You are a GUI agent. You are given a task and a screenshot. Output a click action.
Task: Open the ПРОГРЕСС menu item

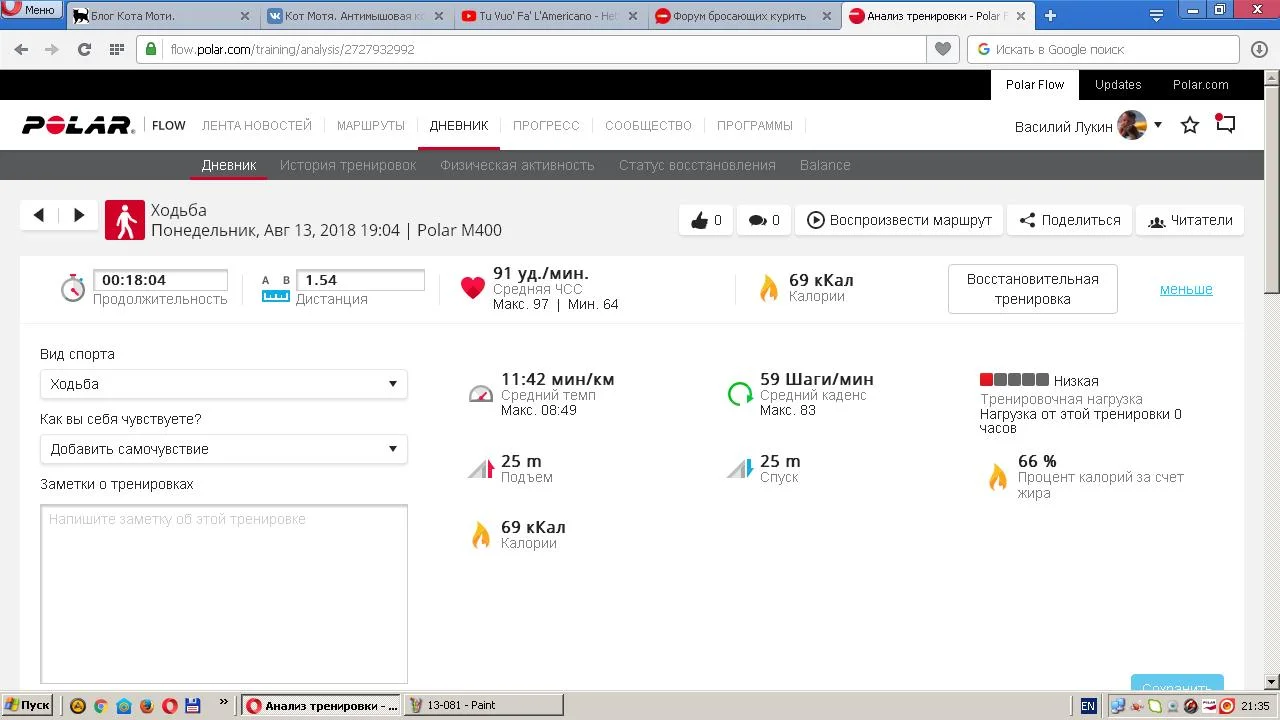[x=546, y=126]
